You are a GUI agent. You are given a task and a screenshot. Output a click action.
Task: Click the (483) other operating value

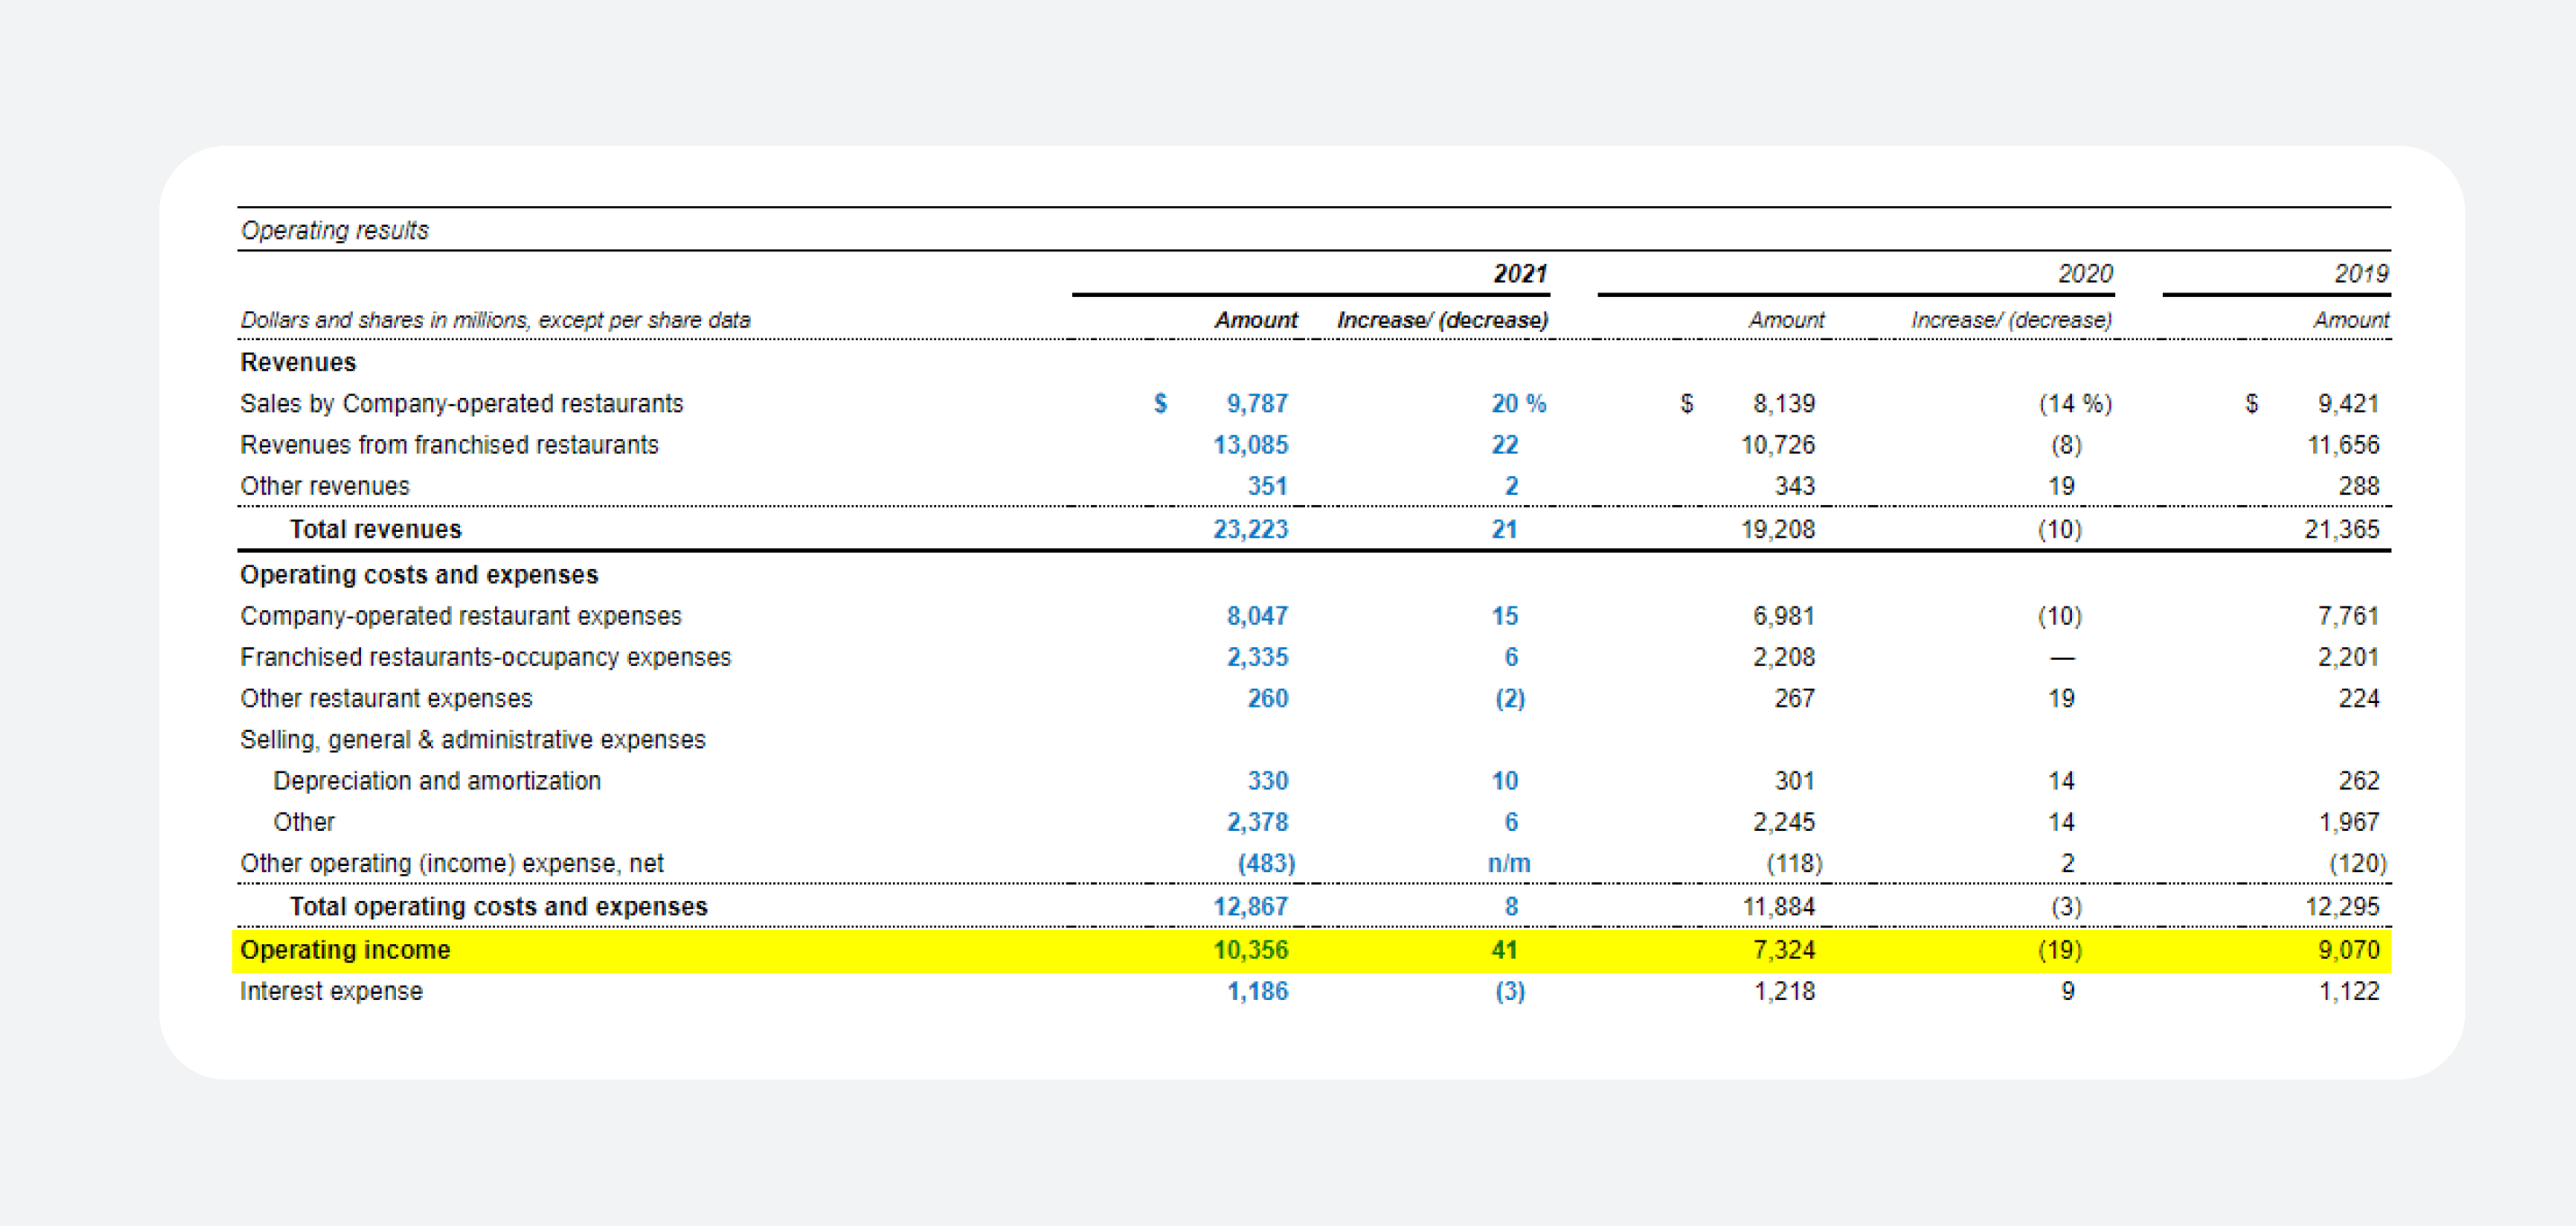click(1266, 863)
